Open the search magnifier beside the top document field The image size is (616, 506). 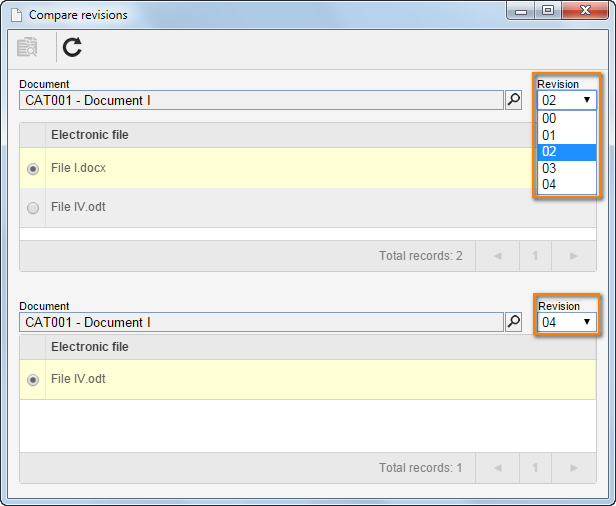[x=513, y=100]
